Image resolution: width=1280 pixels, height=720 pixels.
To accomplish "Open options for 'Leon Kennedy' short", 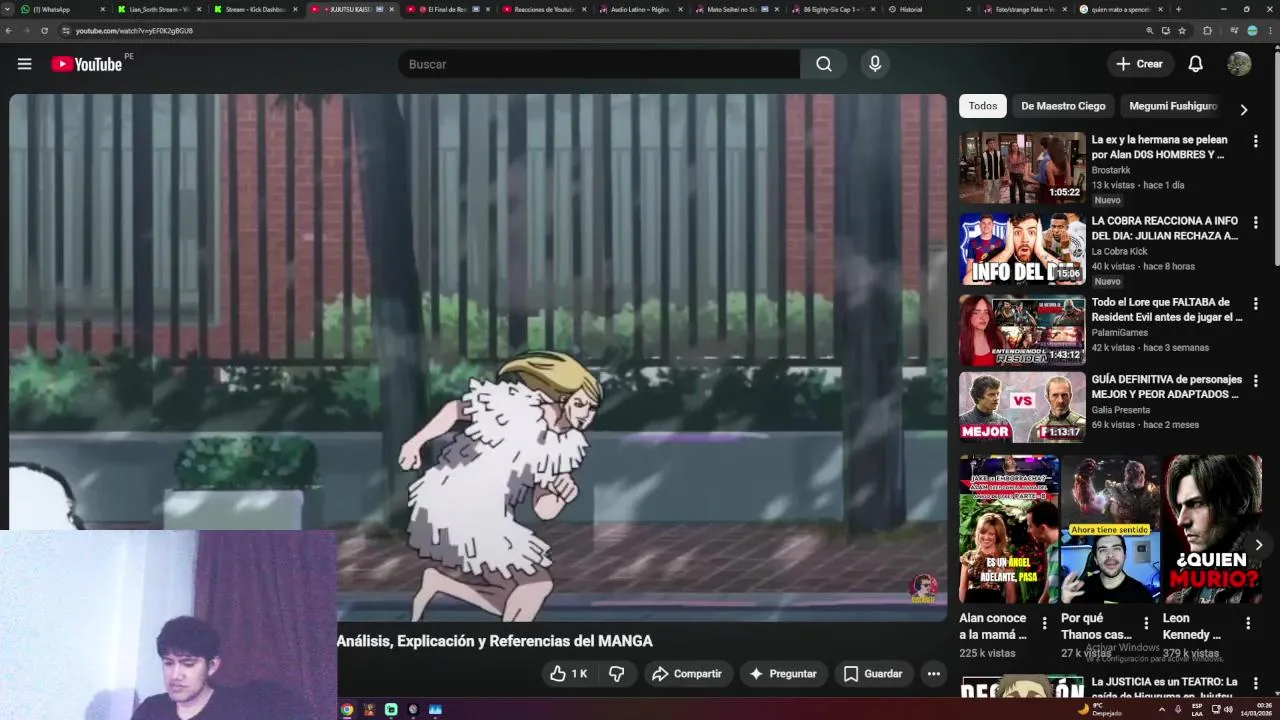I will 1247,623.
